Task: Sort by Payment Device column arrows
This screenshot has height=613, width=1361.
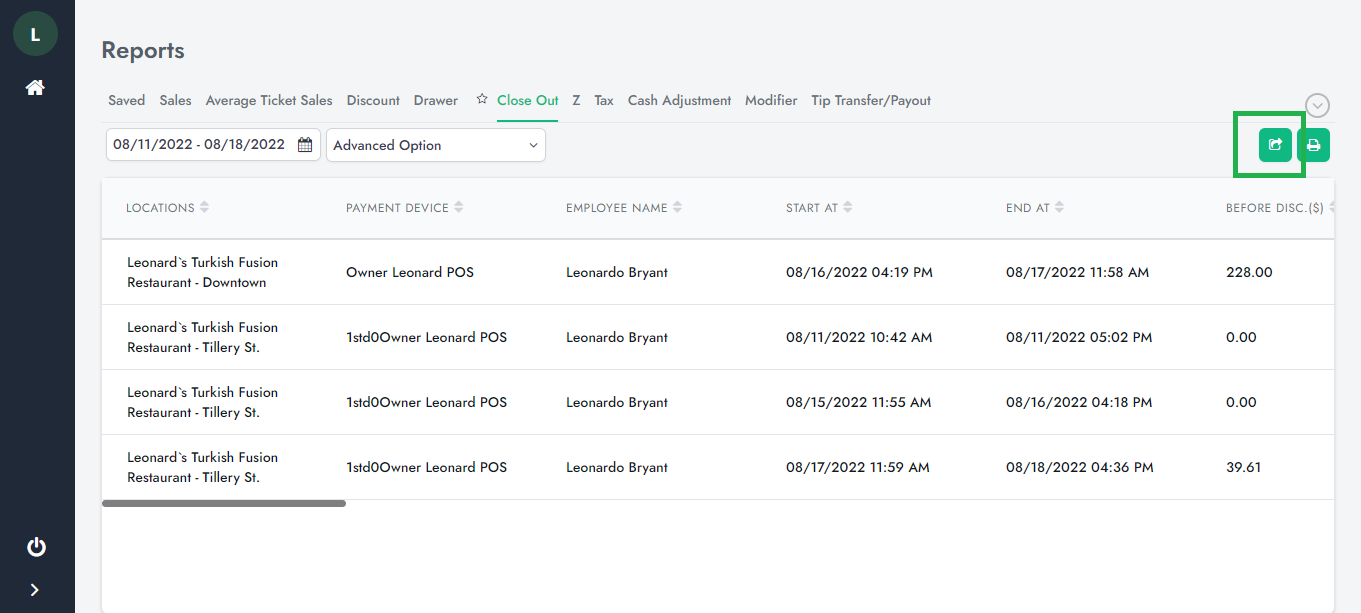Action: click(x=459, y=208)
